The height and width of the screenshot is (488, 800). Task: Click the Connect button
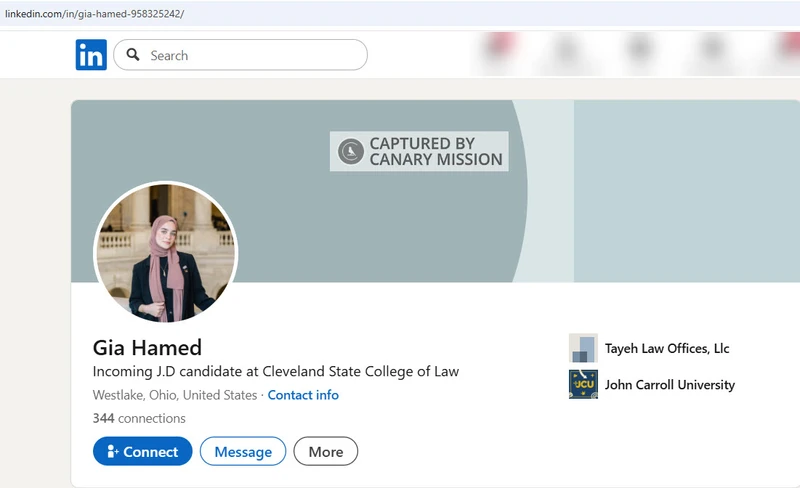tap(142, 451)
